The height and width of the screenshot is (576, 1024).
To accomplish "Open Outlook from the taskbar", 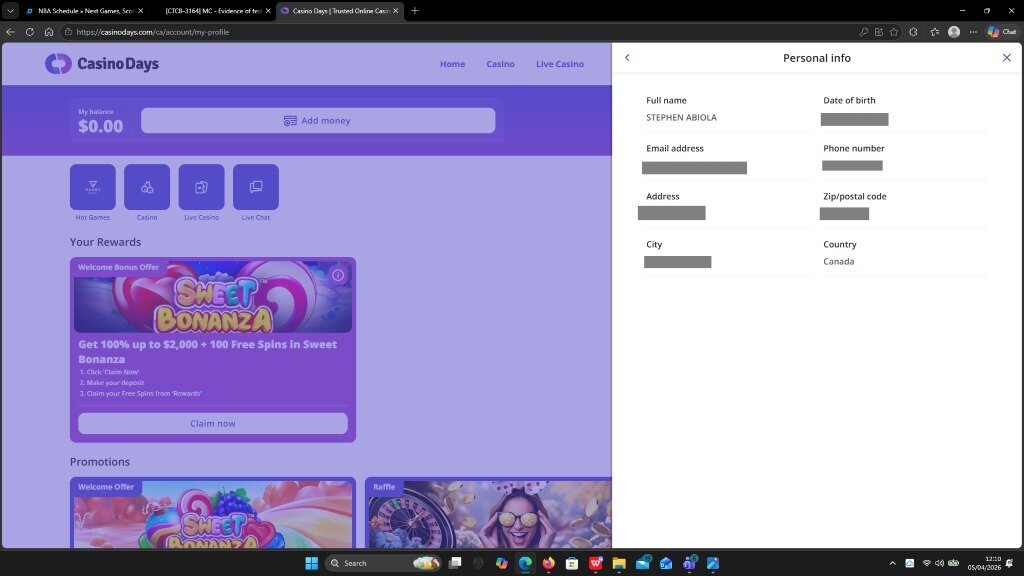I will (666, 563).
